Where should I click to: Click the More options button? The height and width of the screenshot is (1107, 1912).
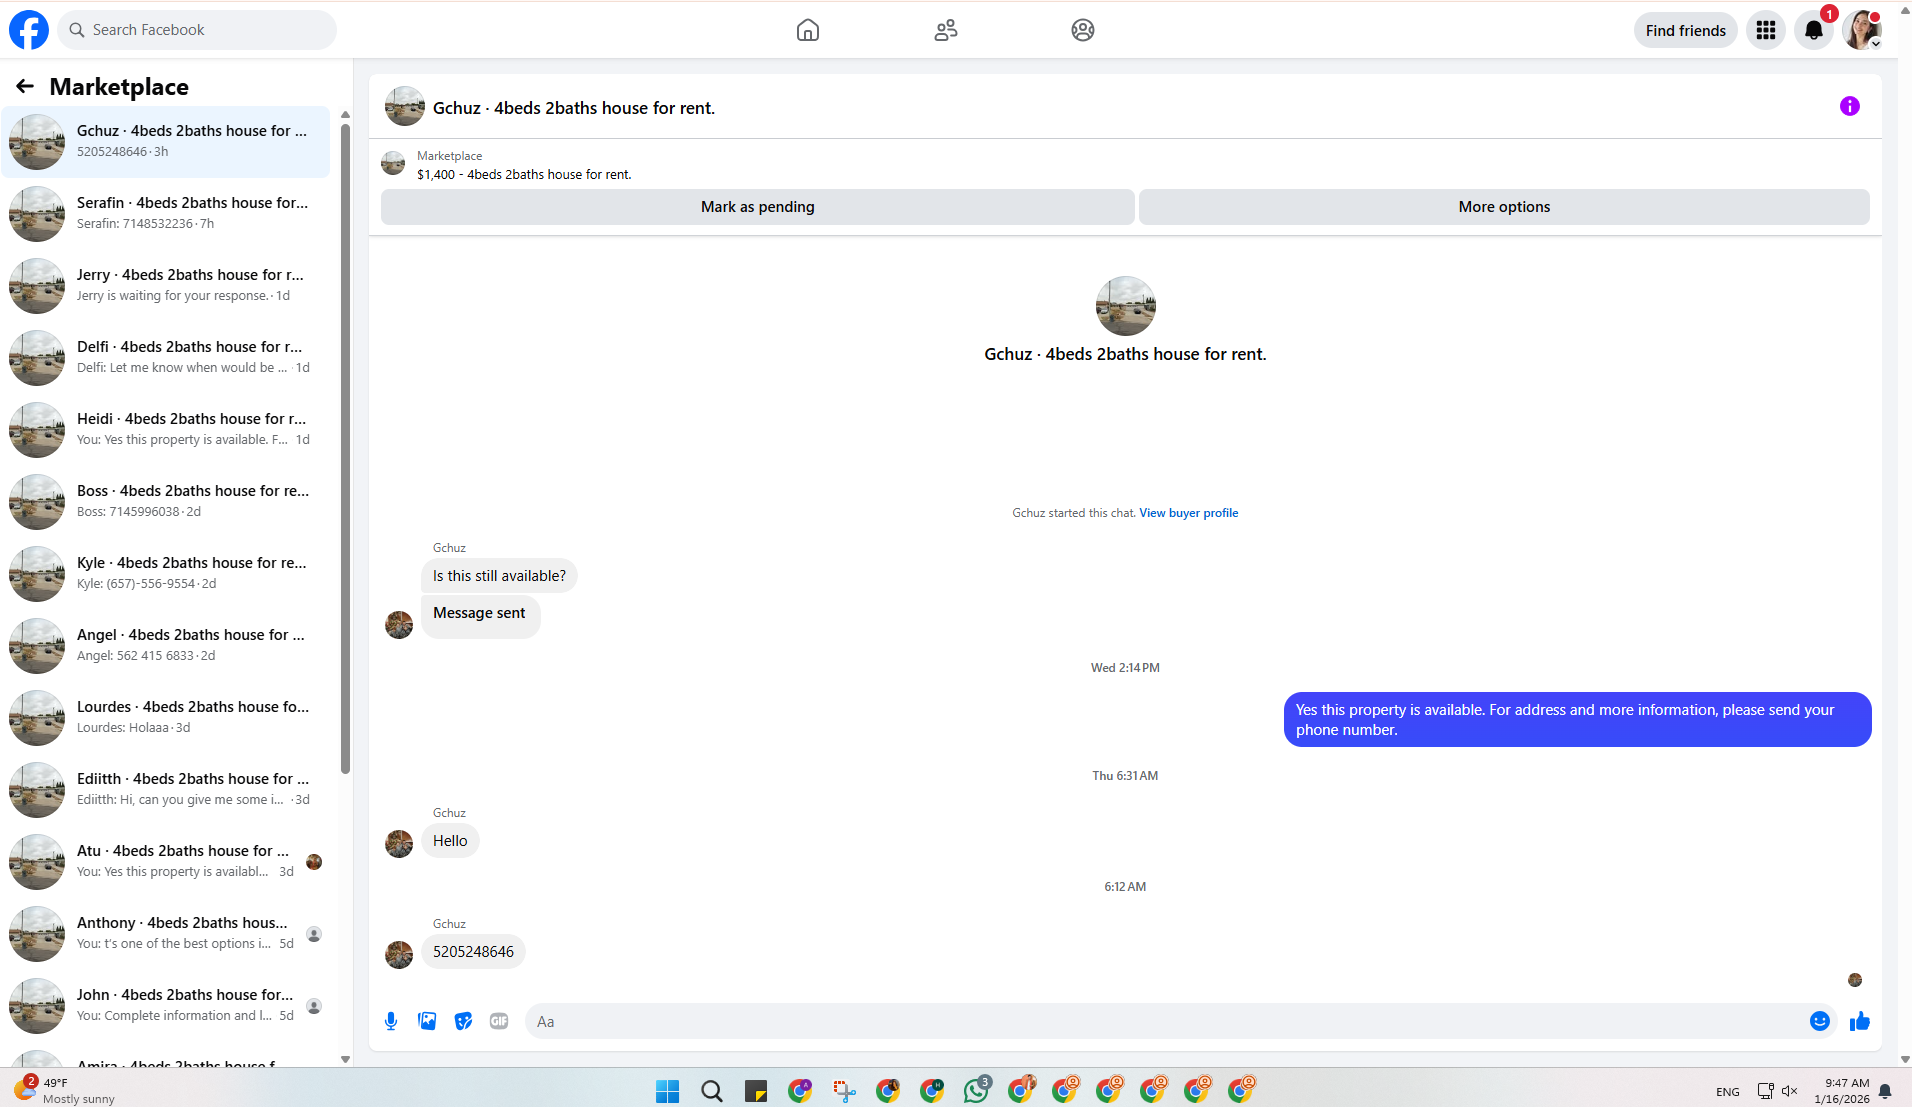click(x=1504, y=207)
